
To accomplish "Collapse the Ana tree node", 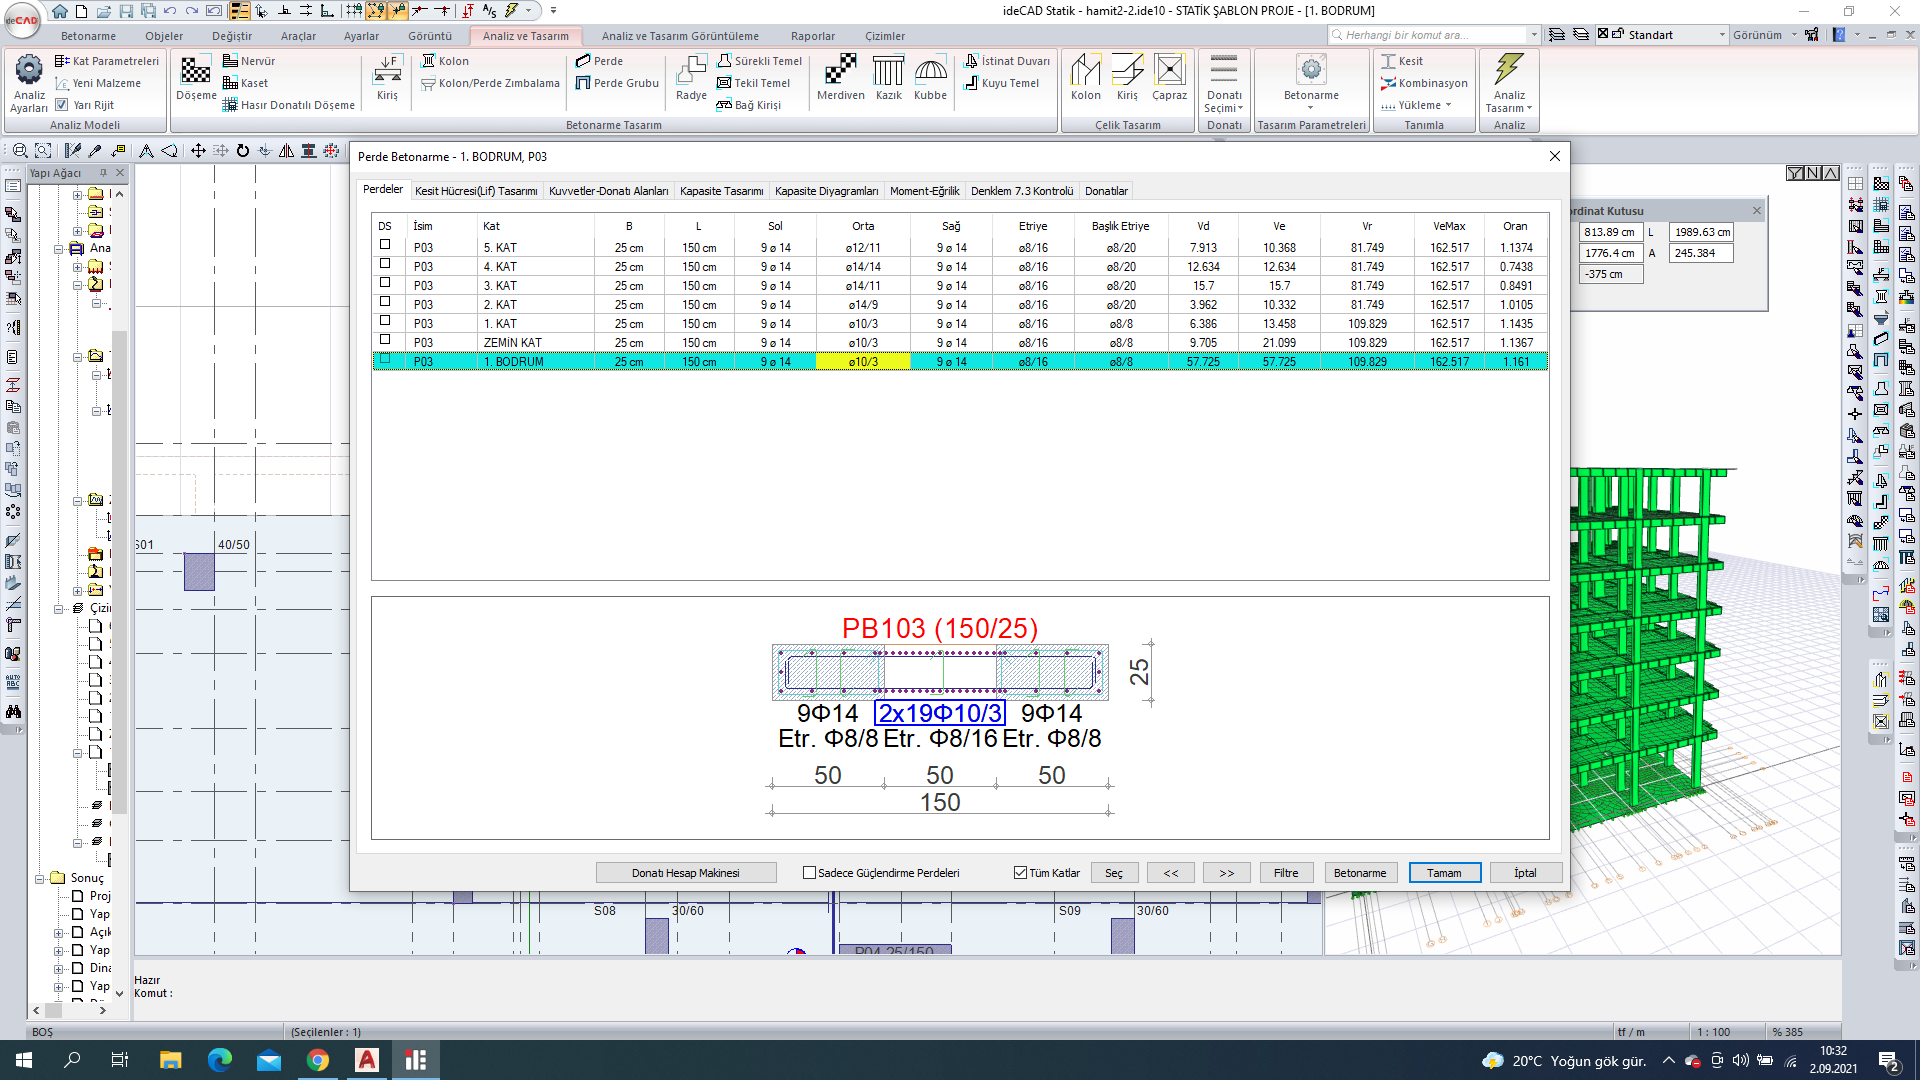I will [x=58, y=249].
